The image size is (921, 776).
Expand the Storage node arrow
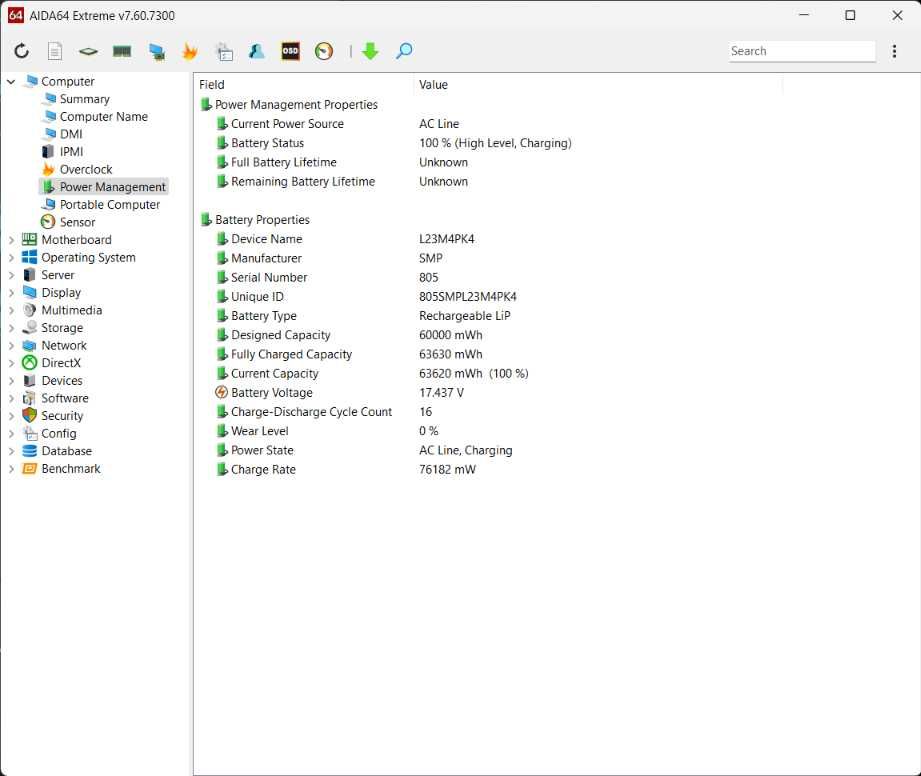11,328
